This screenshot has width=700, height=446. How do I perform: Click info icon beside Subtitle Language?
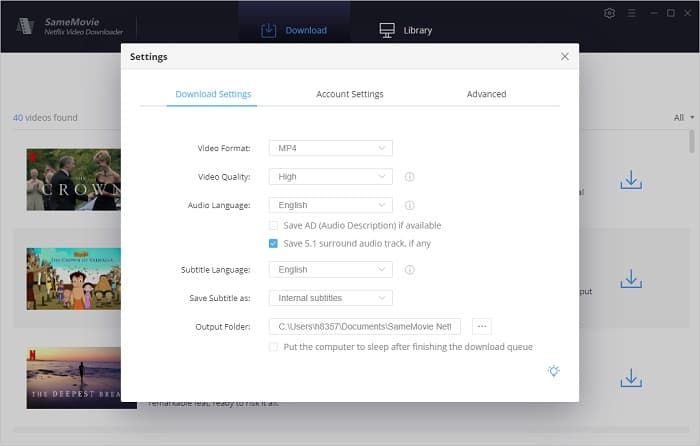[410, 270]
